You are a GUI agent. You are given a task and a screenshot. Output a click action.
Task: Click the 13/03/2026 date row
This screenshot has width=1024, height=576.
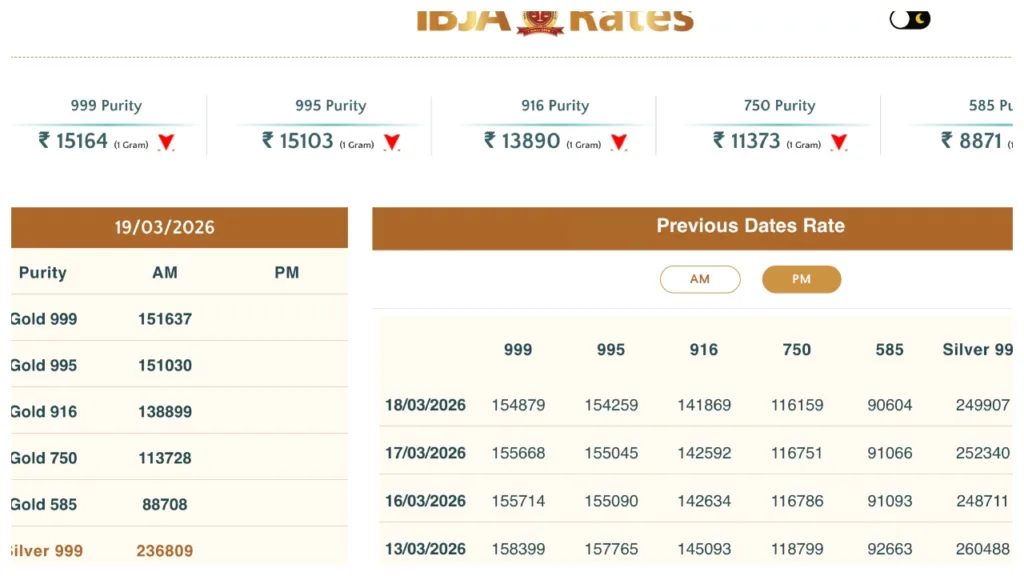[x=426, y=549]
